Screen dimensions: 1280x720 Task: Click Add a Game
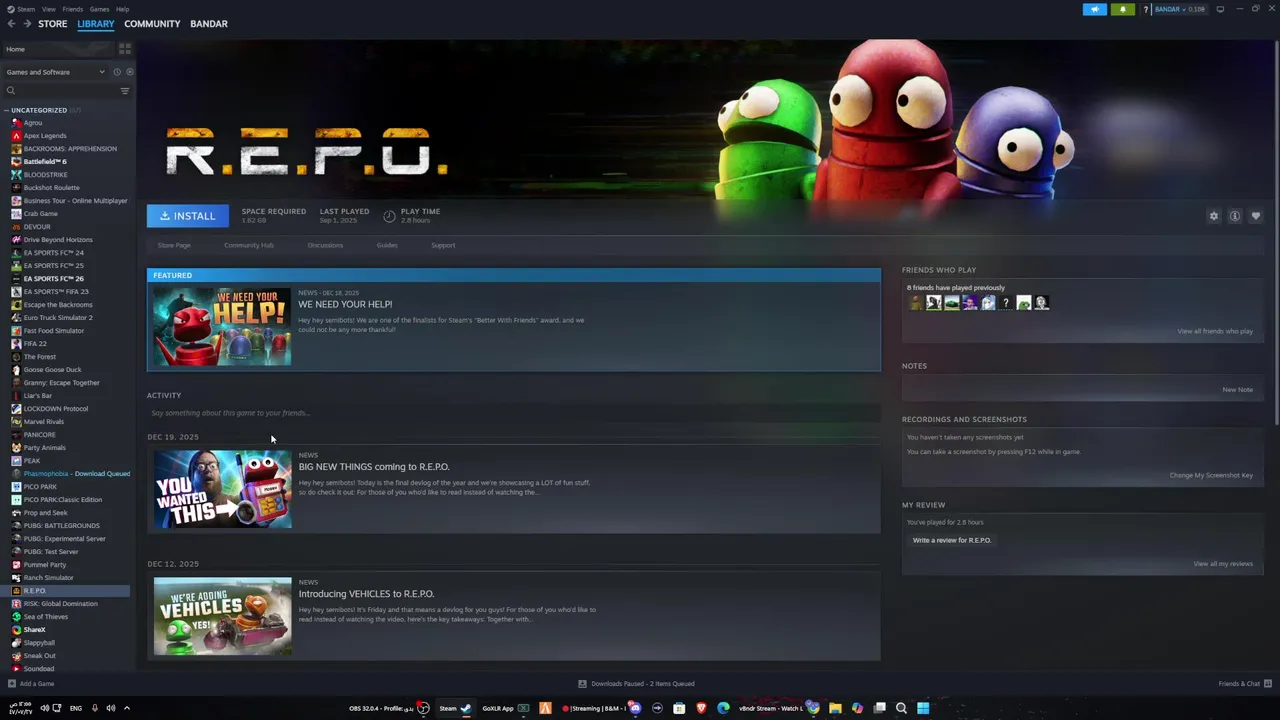click(x=31, y=684)
